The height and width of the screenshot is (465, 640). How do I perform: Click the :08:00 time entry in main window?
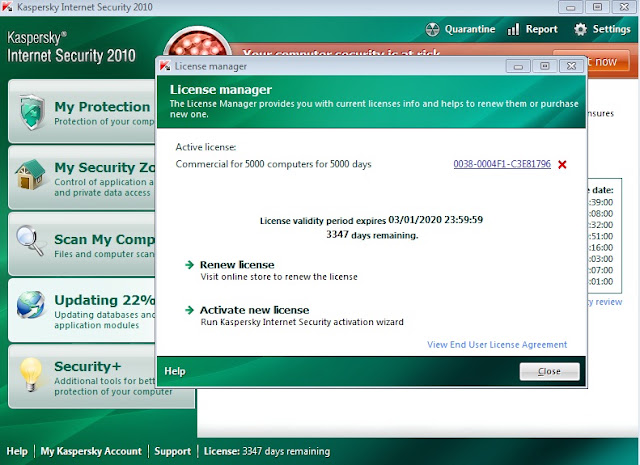pos(601,214)
